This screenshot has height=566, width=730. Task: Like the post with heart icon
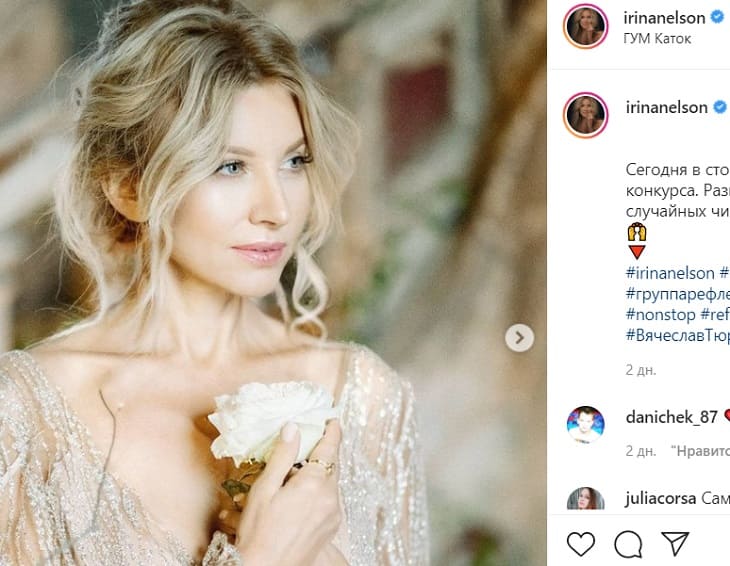(581, 544)
